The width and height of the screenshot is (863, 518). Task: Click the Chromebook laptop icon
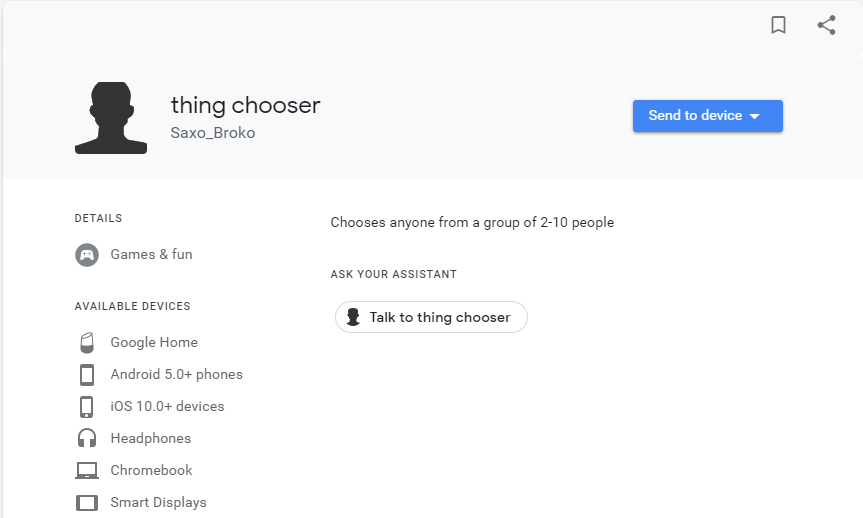pyautogui.click(x=87, y=470)
